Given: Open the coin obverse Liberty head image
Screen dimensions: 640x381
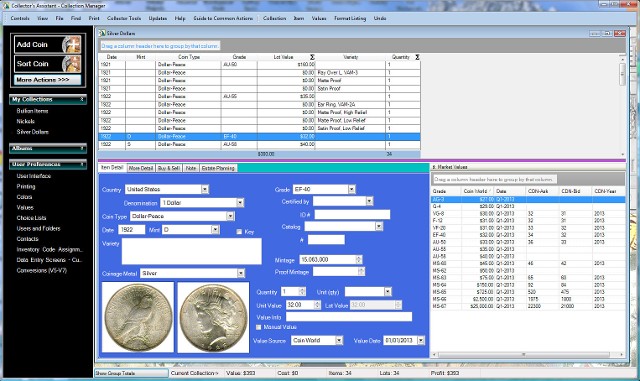Looking at the screenshot, I should click(213, 317).
